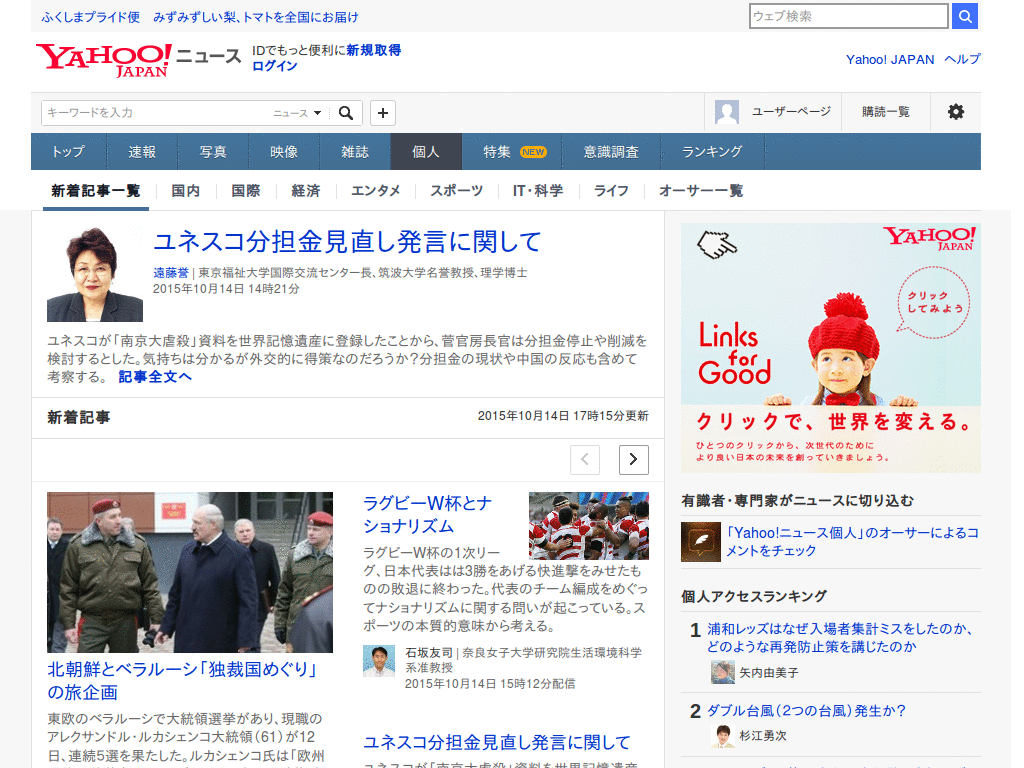Go to next articles with right chevron
Image resolution: width=1024 pixels, height=768 pixels.
click(633, 460)
